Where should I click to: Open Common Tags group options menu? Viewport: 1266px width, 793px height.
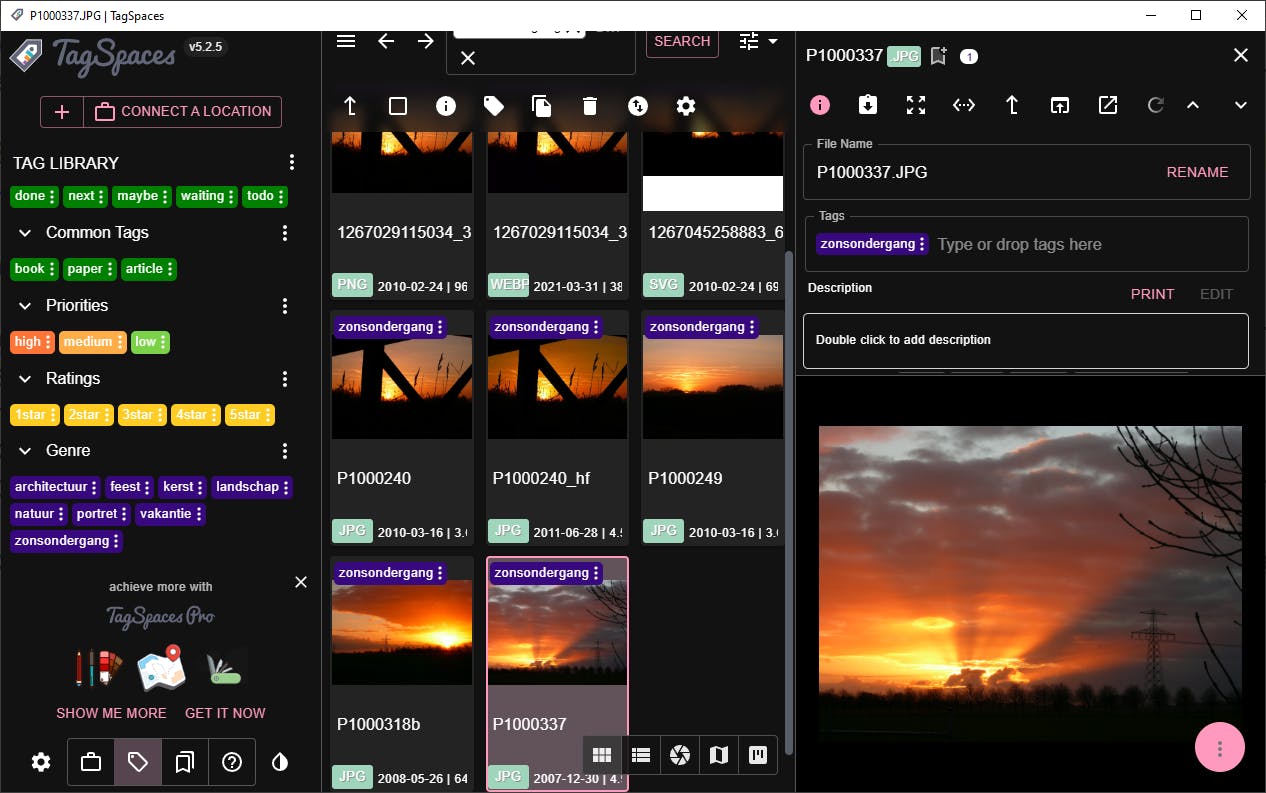click(x=285, y=232)
